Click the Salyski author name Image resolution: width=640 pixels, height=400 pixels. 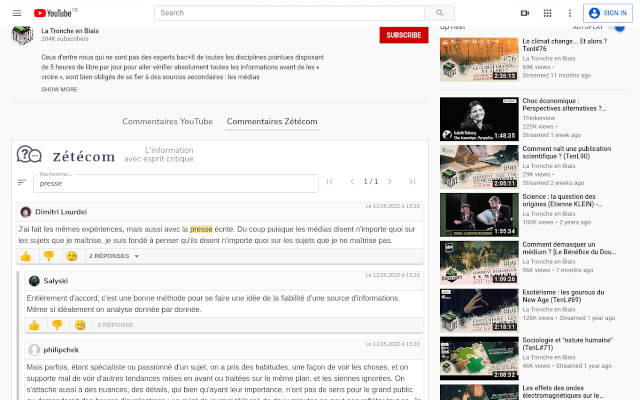(56, 281)
